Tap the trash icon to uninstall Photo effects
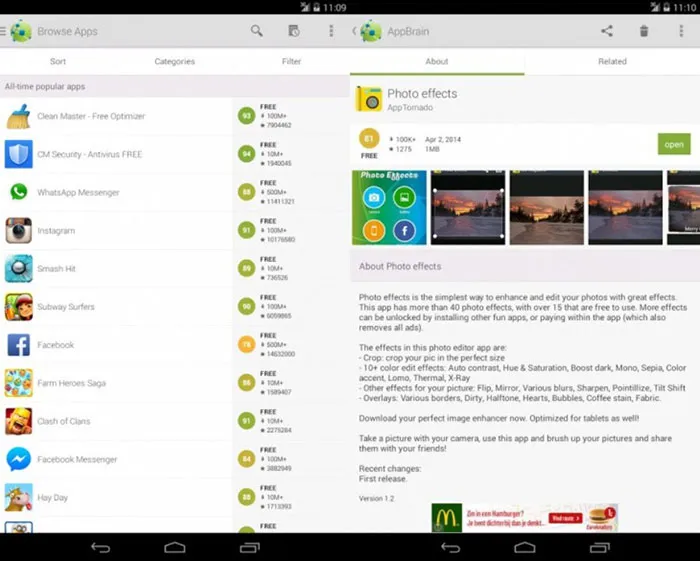 click(x=644, y=31)
